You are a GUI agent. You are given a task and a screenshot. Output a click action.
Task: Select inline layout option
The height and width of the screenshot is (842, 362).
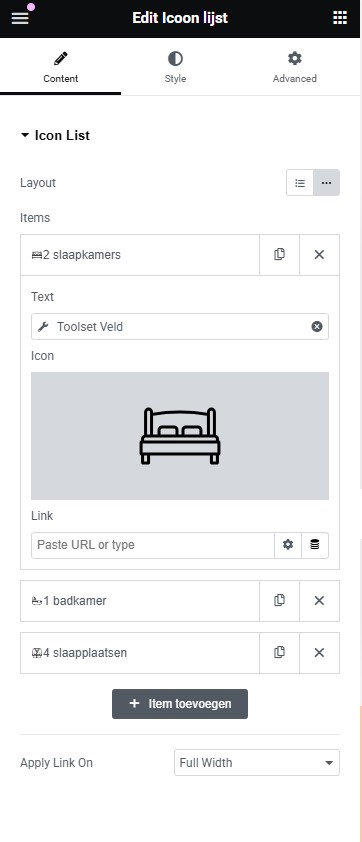coord(327,183)
